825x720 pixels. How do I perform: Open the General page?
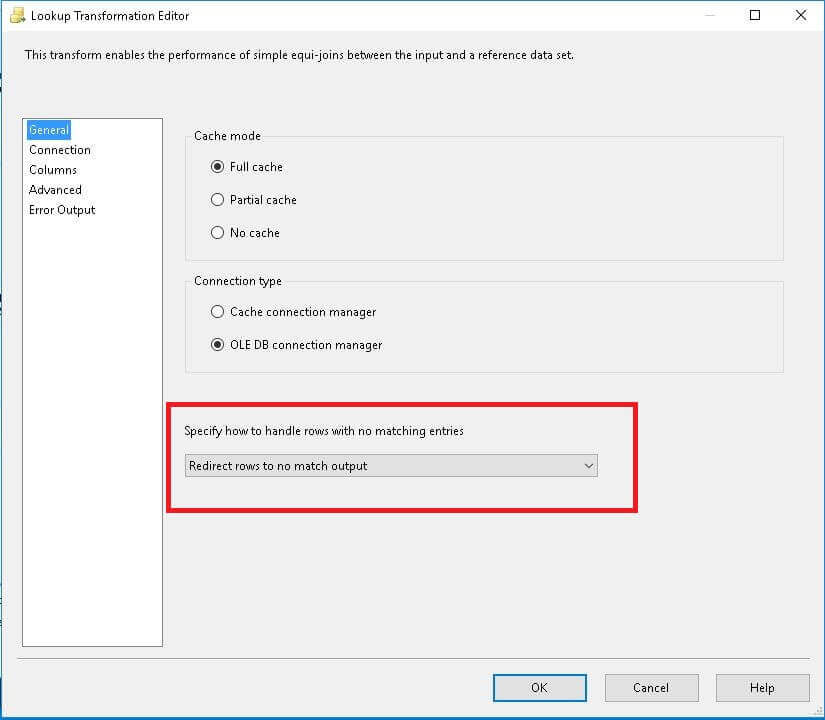tap(49, 130)
